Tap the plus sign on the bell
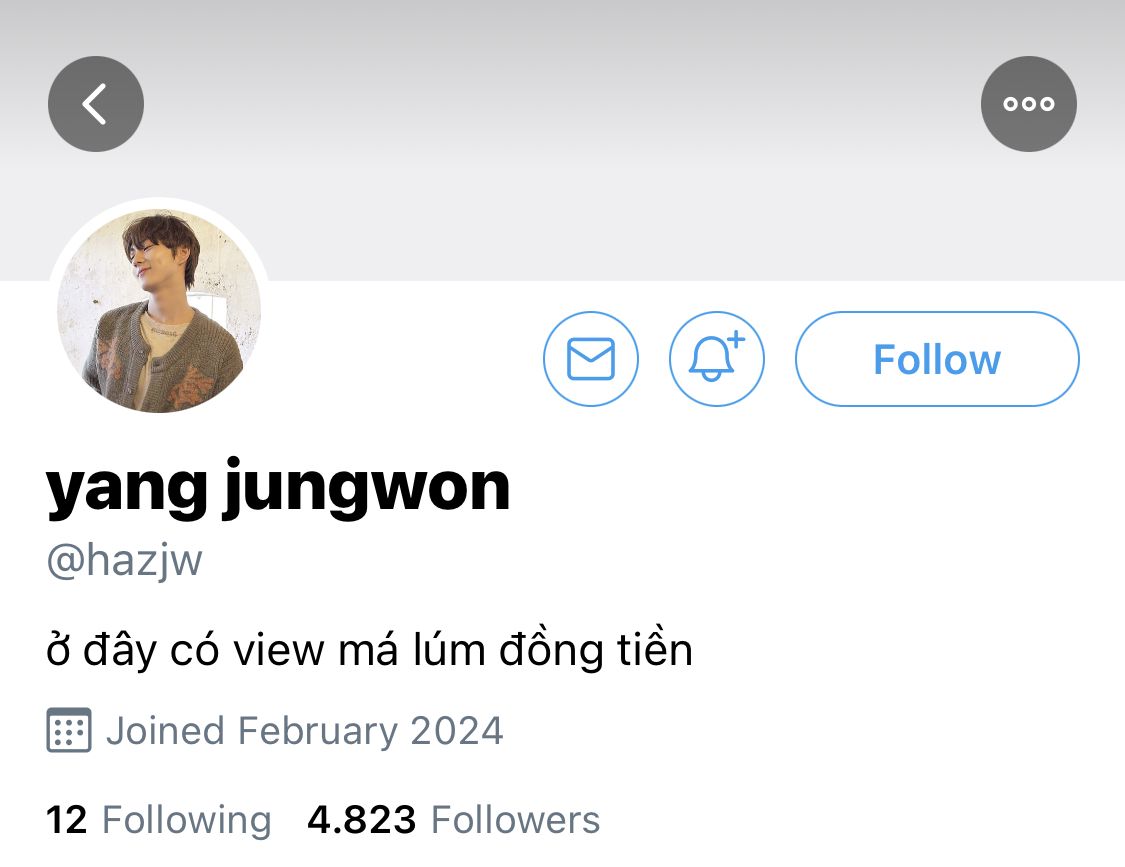 point(736,339)
